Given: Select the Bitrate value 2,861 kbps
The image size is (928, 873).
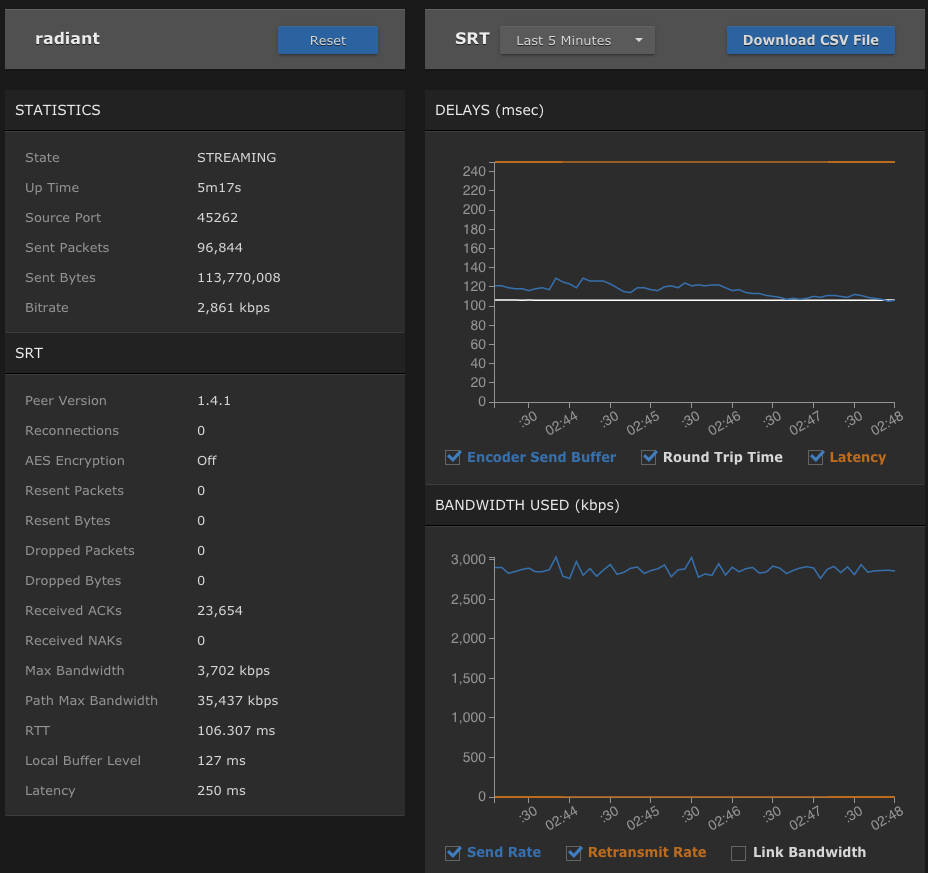Looking at the screenshot, I should (233, 308).
